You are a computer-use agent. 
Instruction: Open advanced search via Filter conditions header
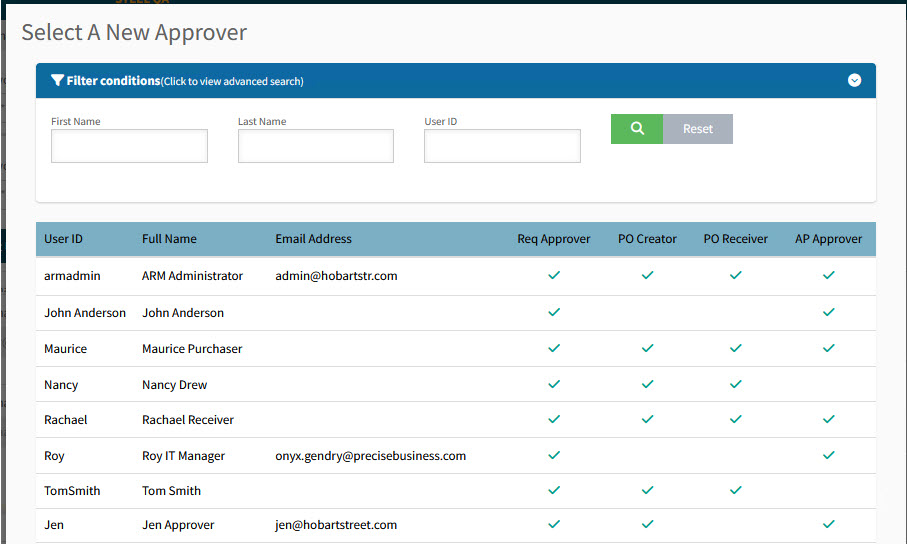(x=185, y=81)
